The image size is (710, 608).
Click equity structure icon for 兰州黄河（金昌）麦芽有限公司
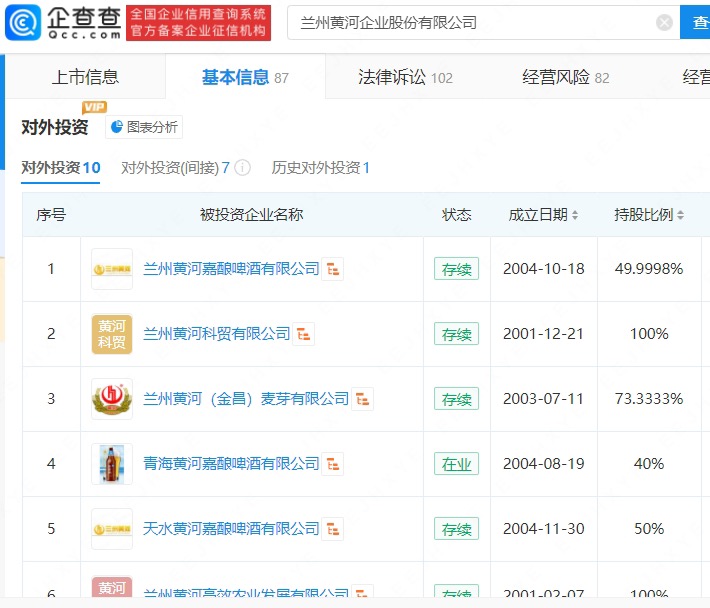[x=363, y=399]
